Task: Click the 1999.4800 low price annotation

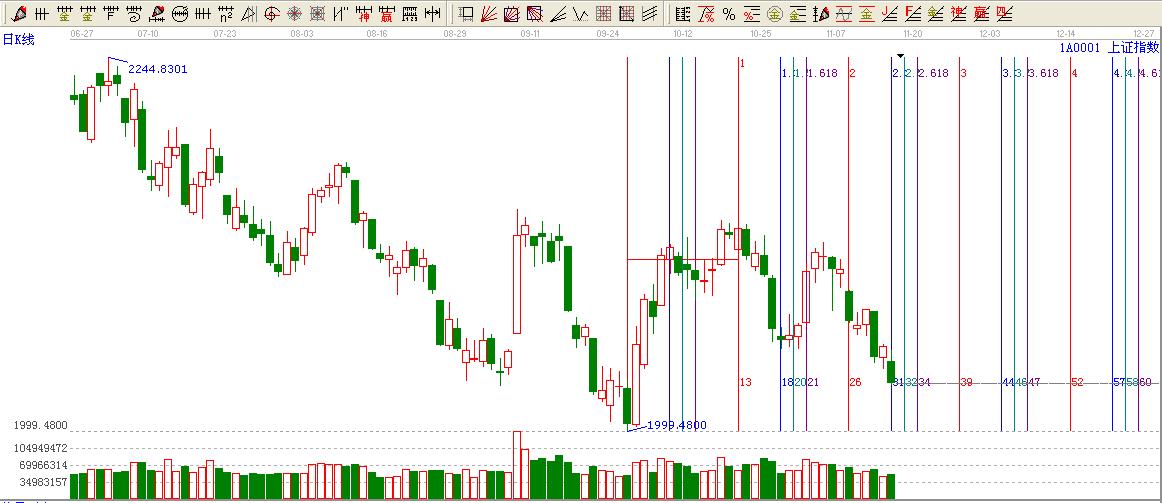Action: click(x=676, y=425)
